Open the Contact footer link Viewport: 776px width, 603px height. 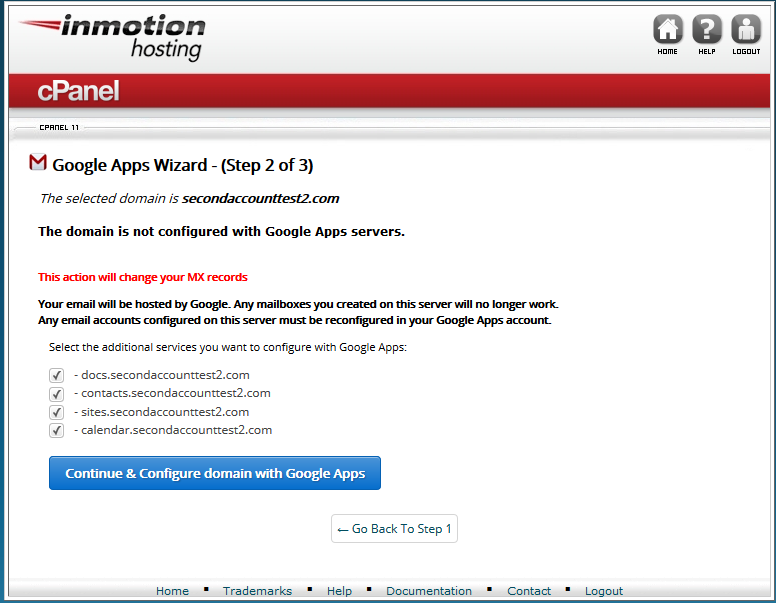click(529, 591)
